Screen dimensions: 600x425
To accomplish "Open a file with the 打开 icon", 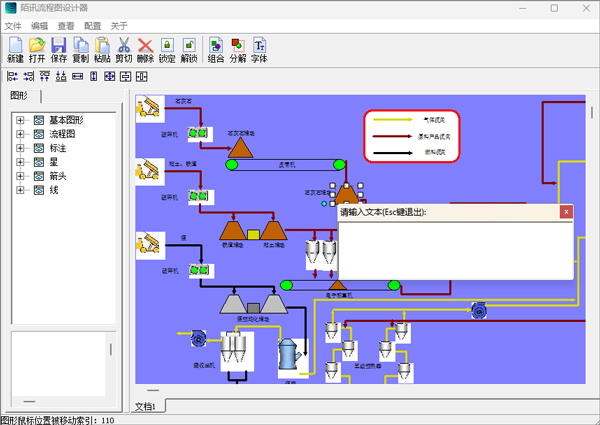I will [37, 46].
